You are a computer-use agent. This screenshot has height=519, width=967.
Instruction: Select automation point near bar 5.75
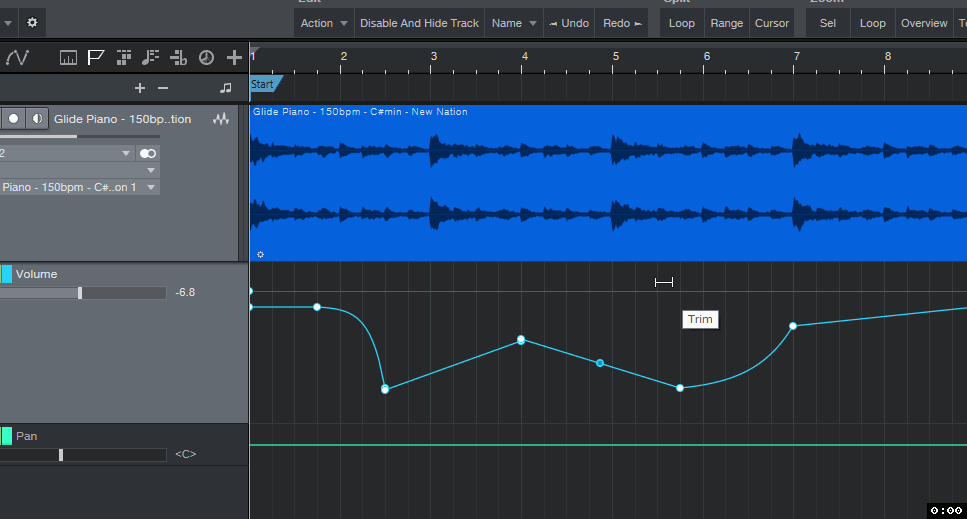pyautogui.click(x=680, y=388)
